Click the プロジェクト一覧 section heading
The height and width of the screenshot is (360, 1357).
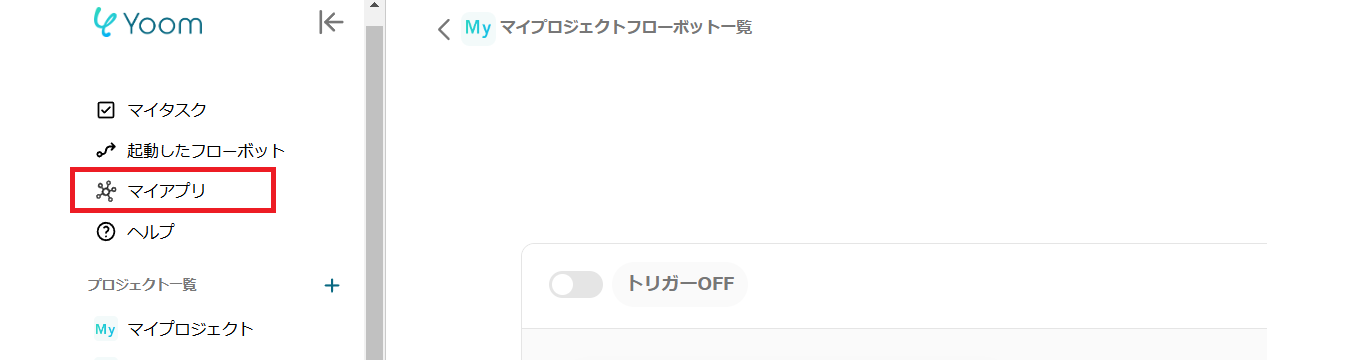142,285
